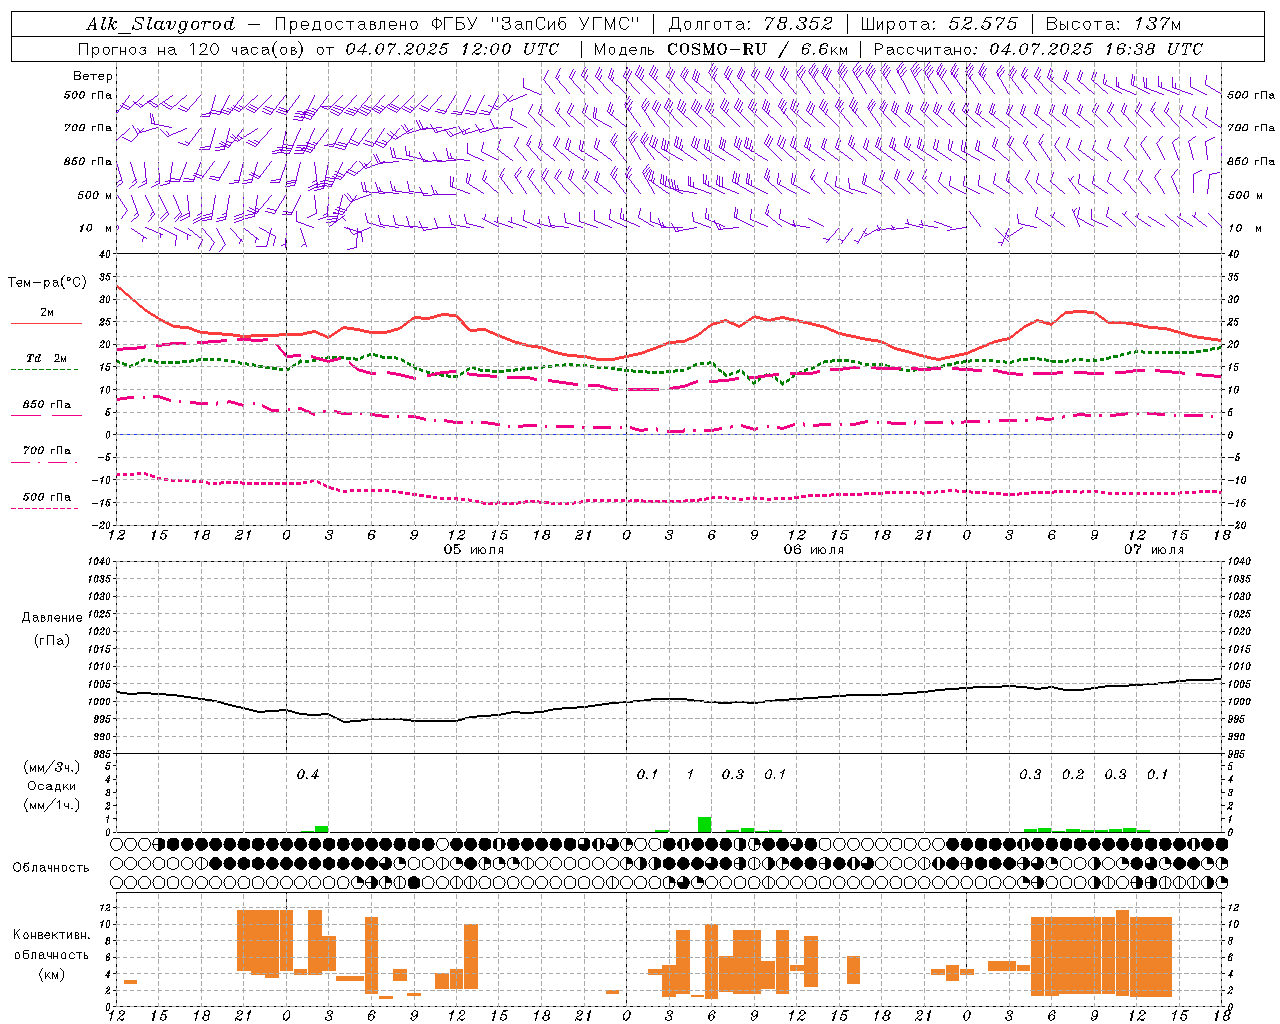1280x1024 pixels.
Task: Select the model label COSMO-RU / 6.6км
Action: 757,49
